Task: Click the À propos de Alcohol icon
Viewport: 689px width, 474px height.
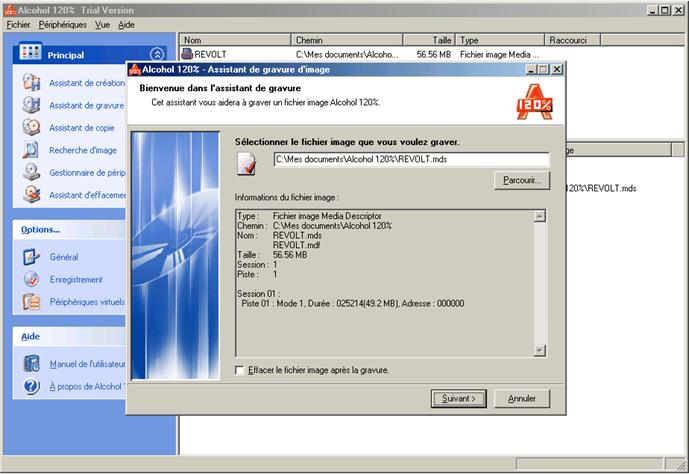Action: coord(32,386)
